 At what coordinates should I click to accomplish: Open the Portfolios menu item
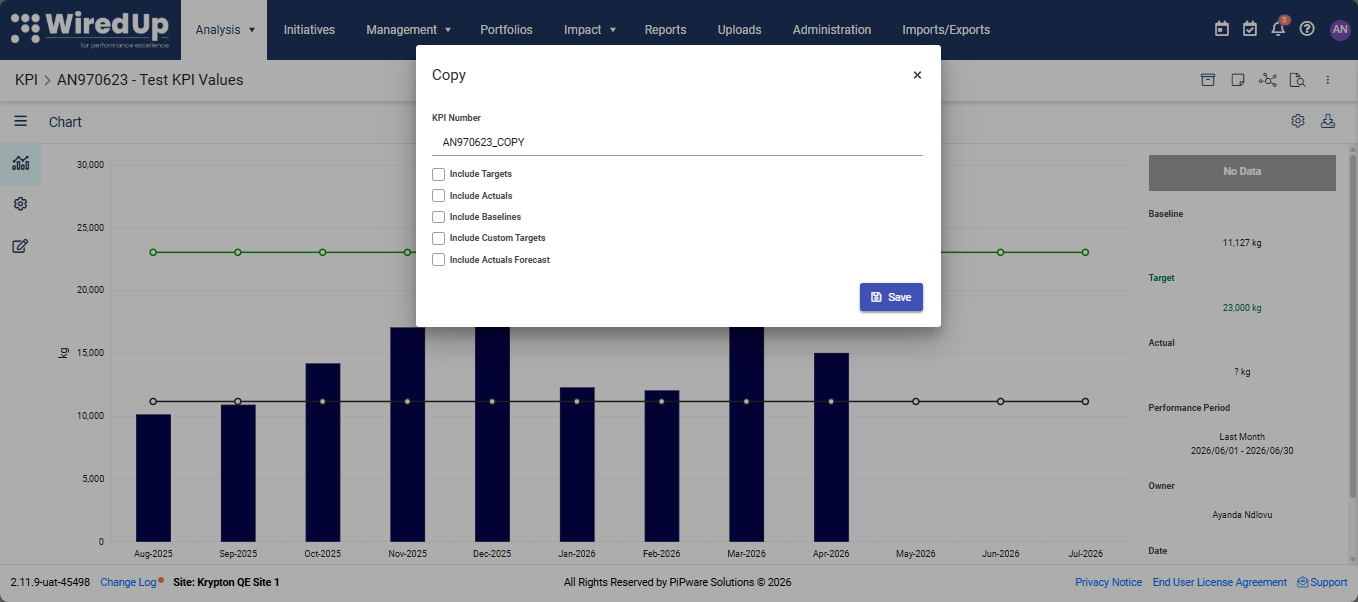[506, 30]
